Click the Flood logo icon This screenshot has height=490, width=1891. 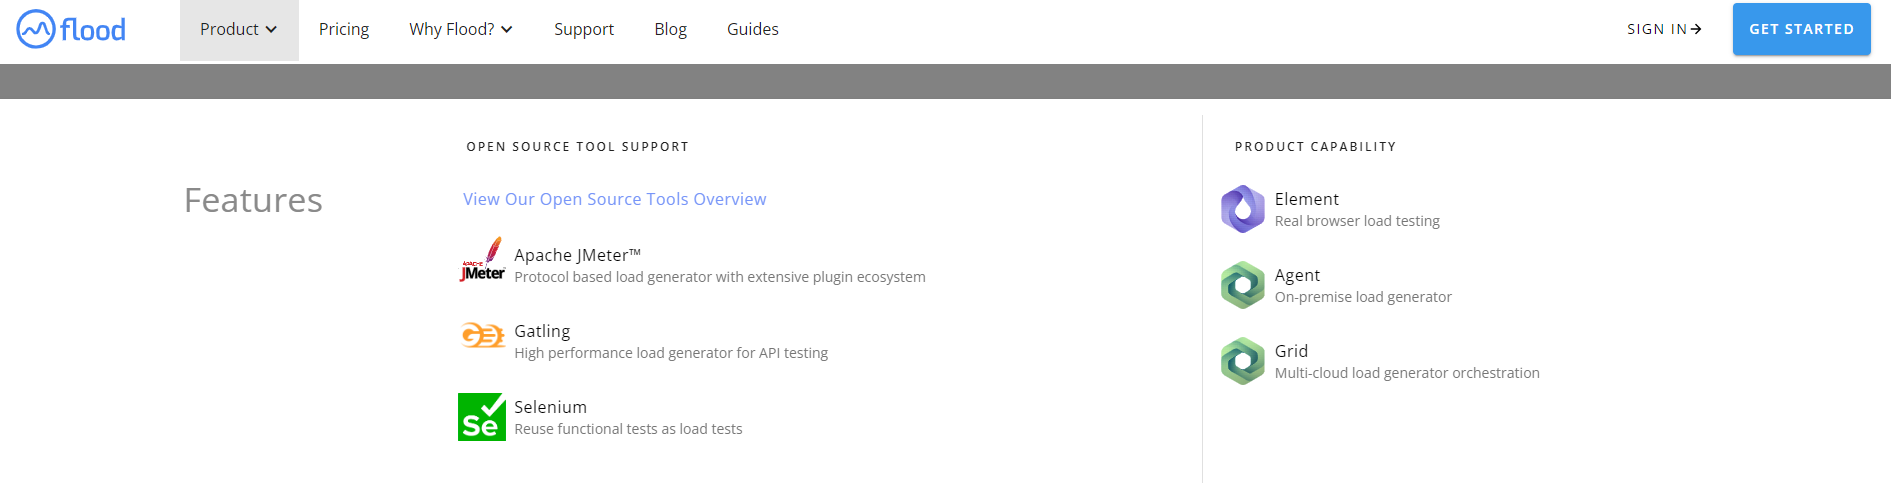(36, 29)
